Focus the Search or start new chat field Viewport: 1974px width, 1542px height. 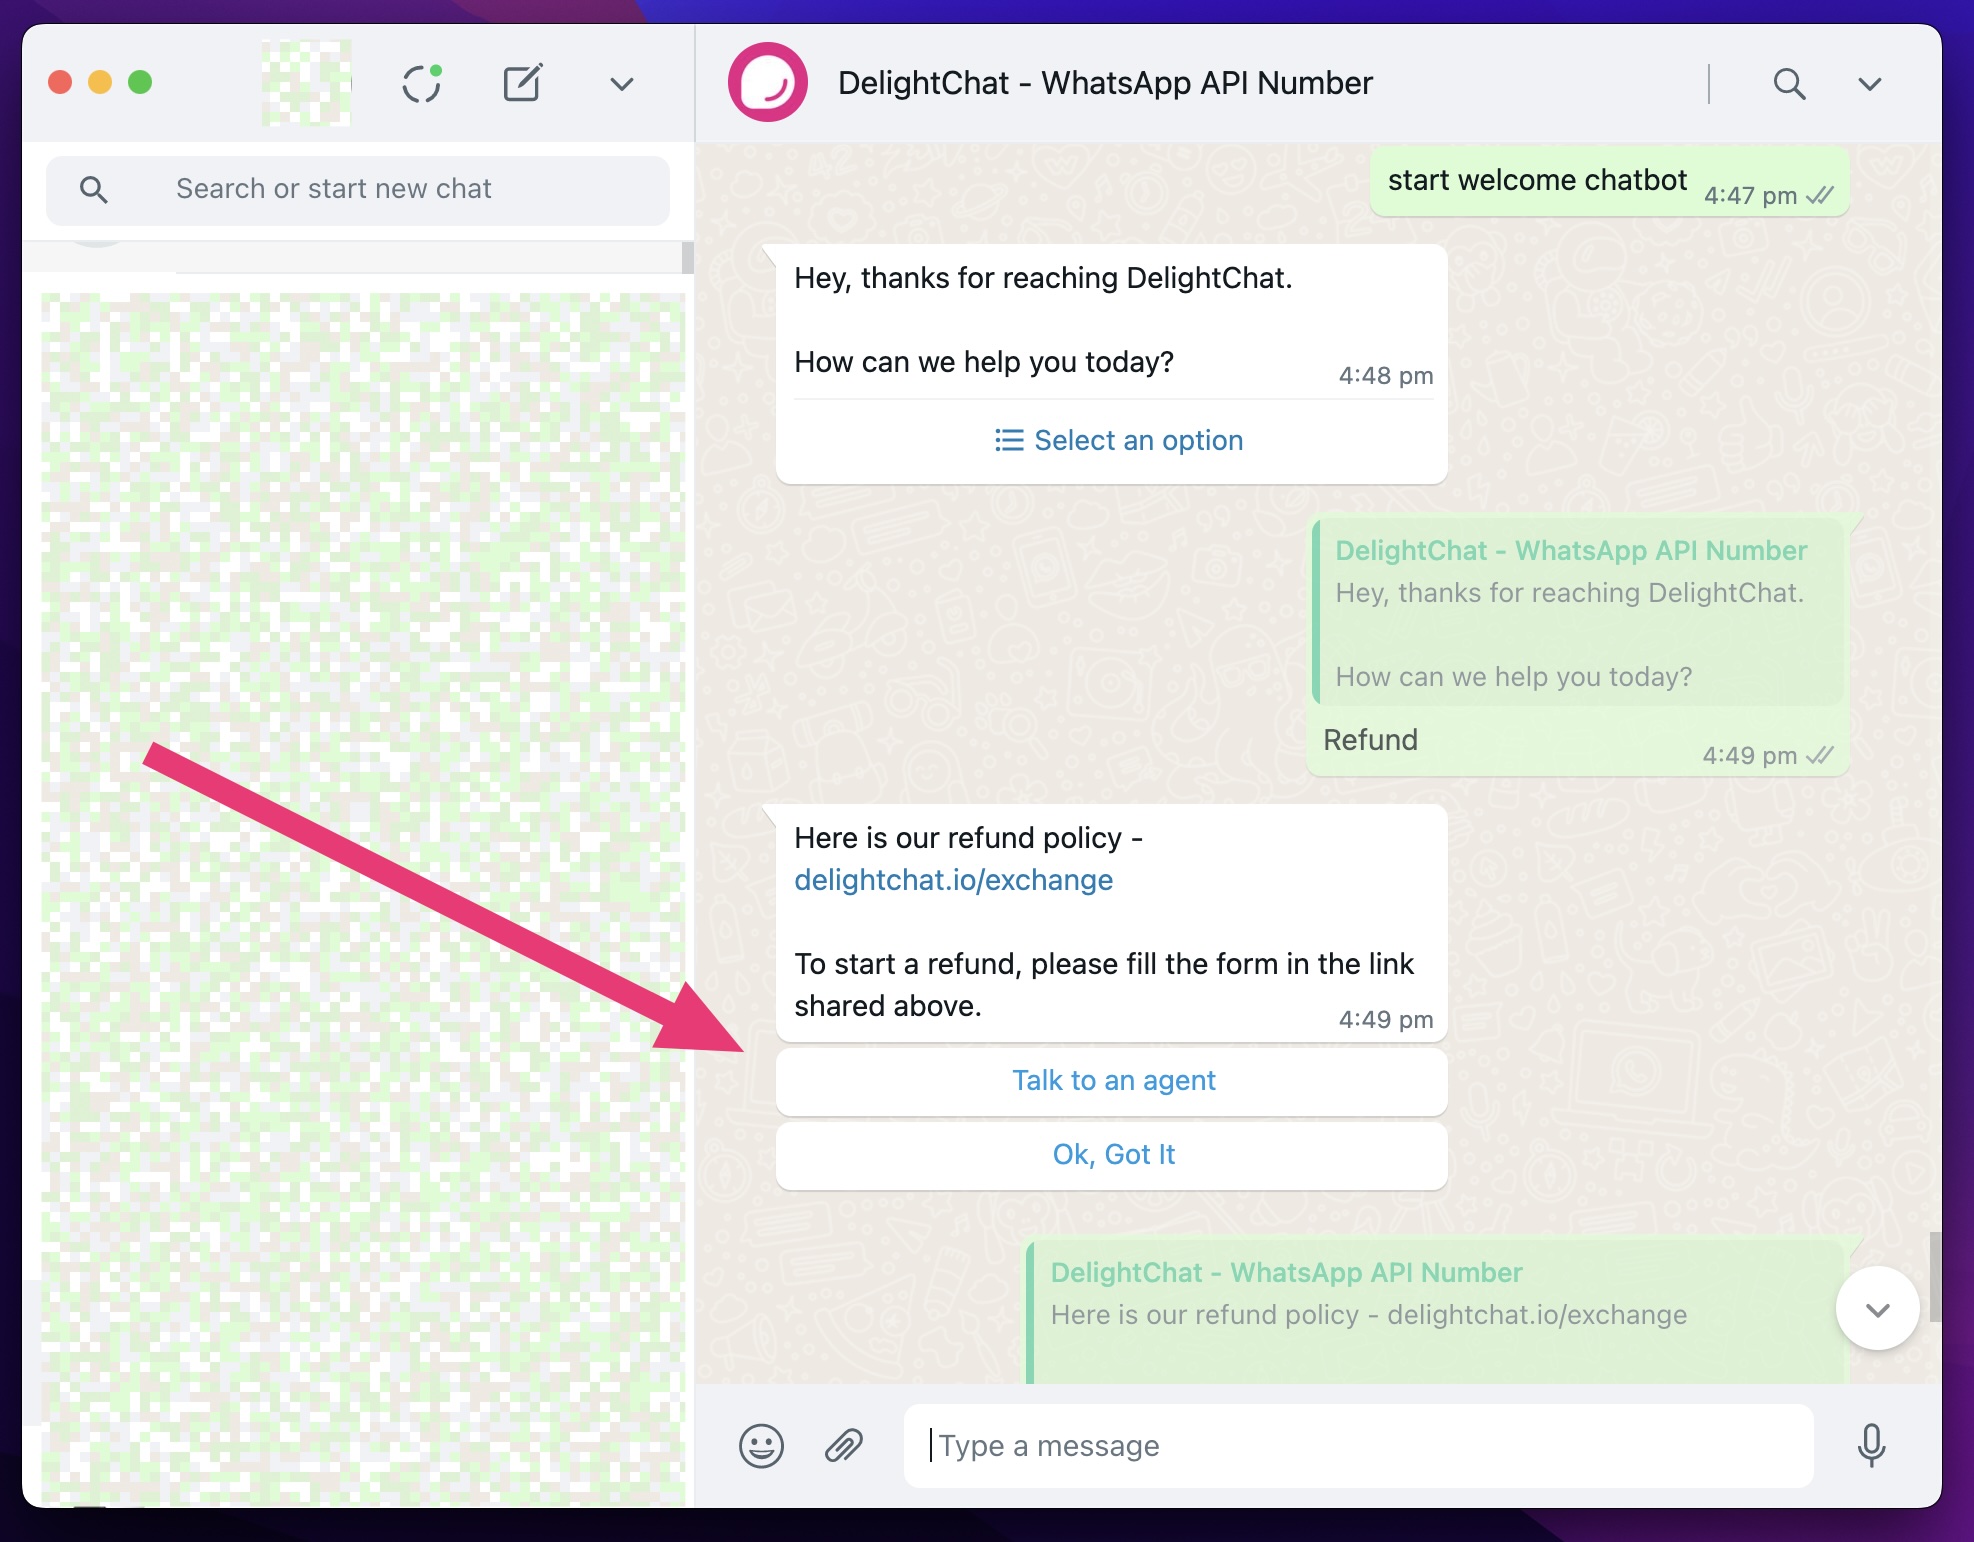tap(358, 190)
